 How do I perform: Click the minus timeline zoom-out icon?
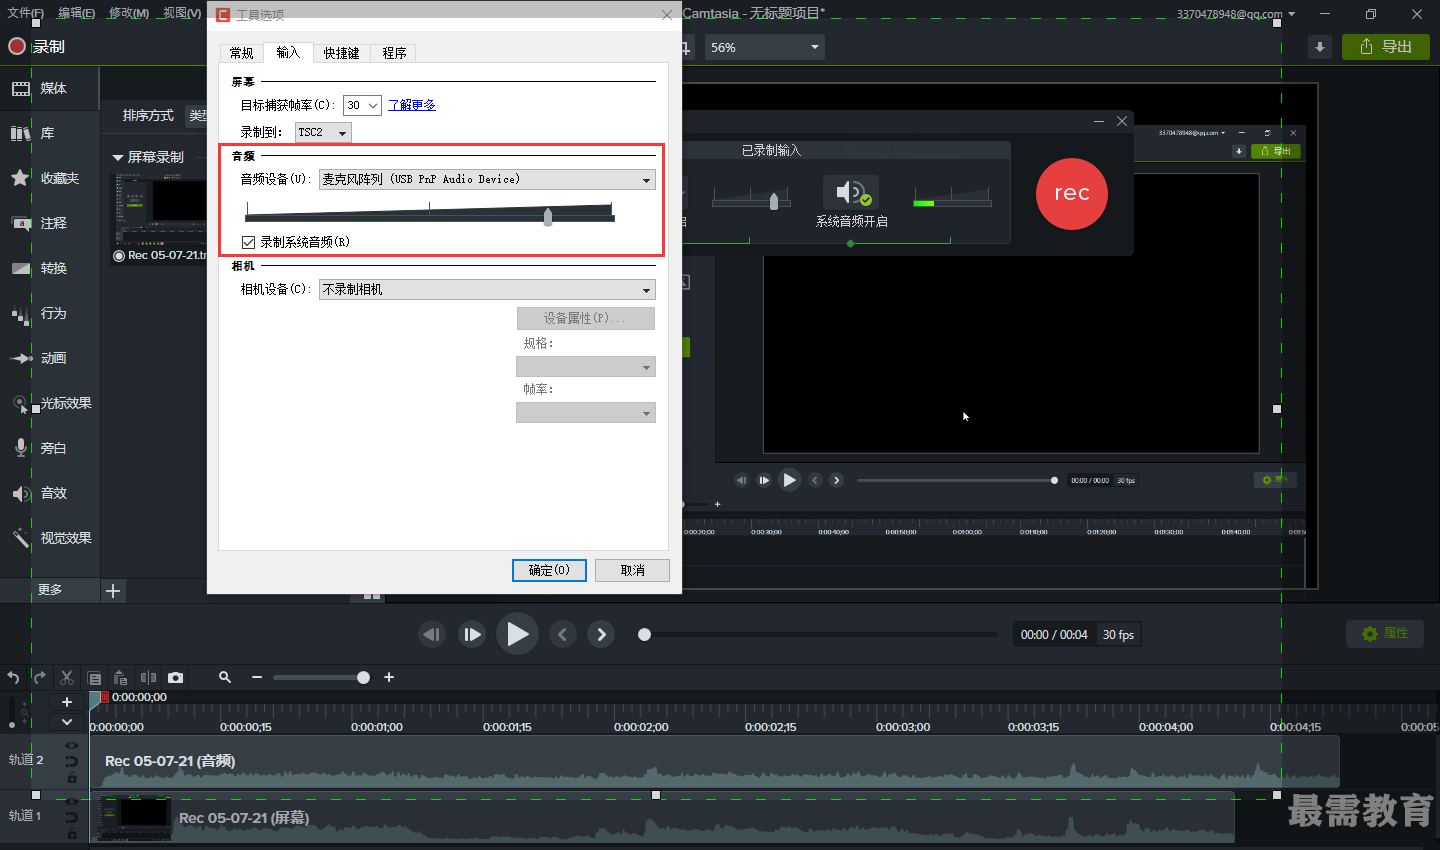(257, 677)
